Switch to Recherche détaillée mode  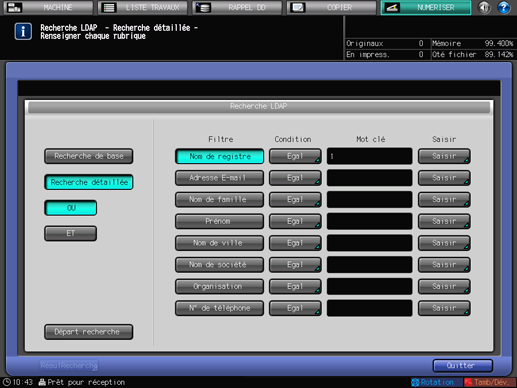(89, 182)
